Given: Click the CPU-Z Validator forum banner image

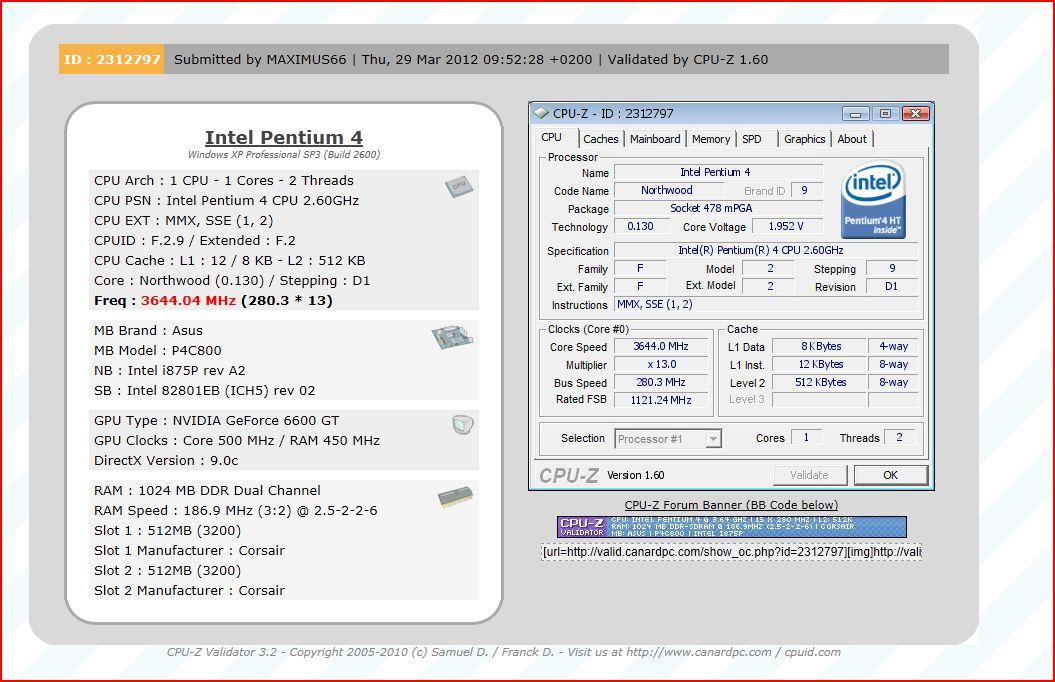Looking at the screenshot, I should click(x=731, y=527).
